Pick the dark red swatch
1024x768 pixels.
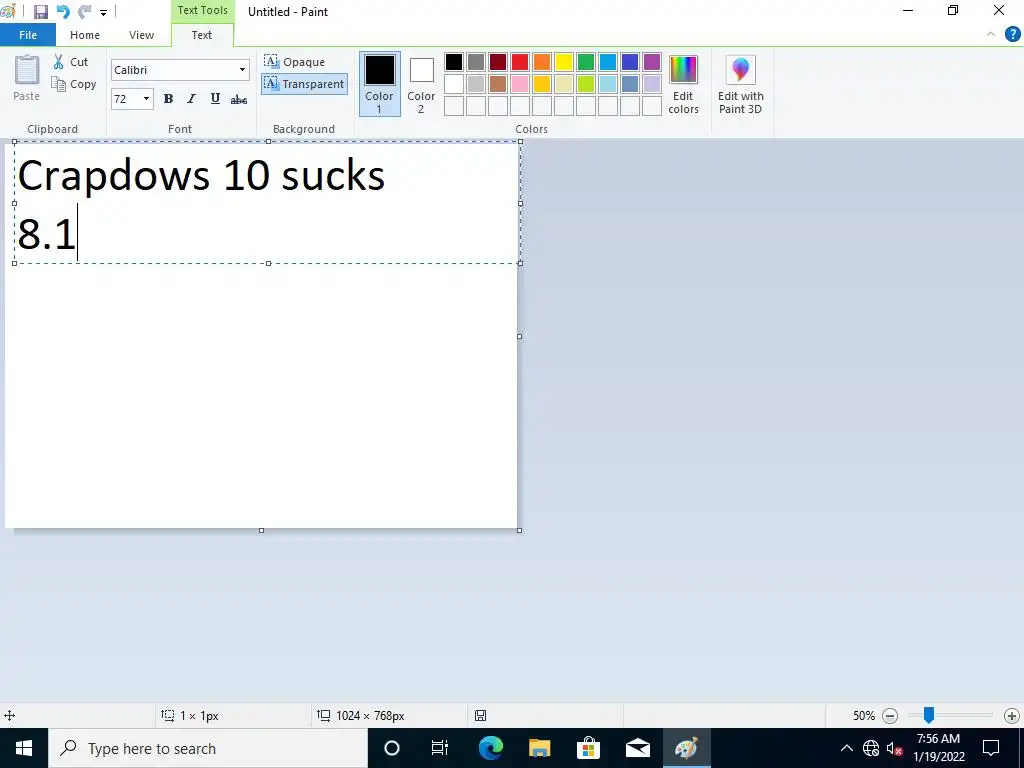(x=498, y=62)
